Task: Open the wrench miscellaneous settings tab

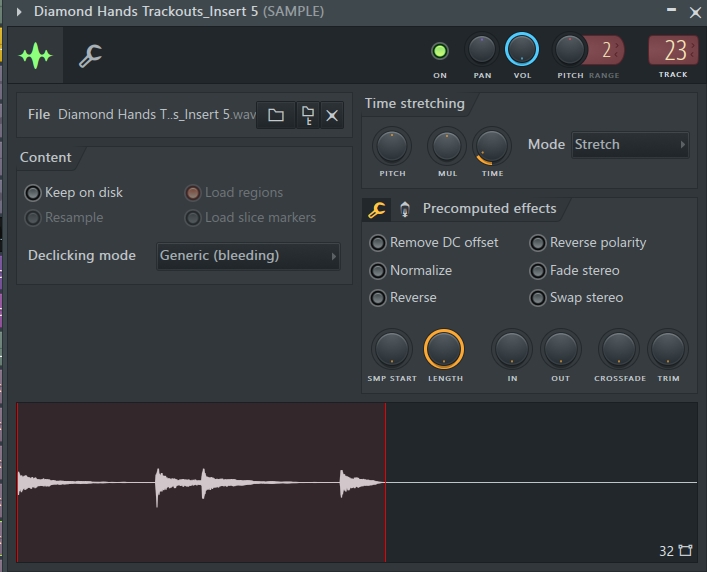Action: [91, 55]
